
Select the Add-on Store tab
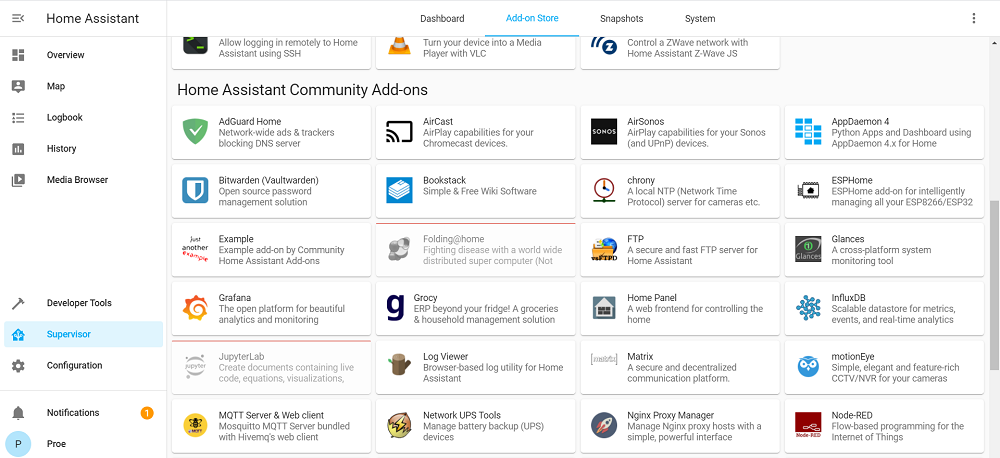click(532, 18)
